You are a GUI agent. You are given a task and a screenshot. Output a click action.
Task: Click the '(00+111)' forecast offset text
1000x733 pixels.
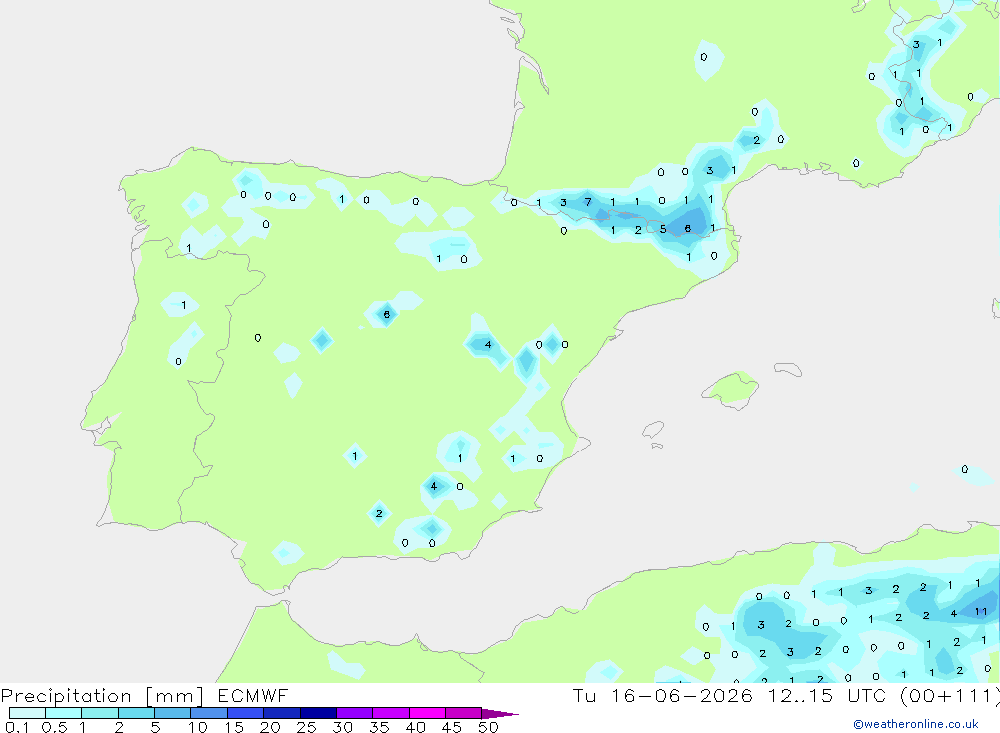[x=950, y=696]
